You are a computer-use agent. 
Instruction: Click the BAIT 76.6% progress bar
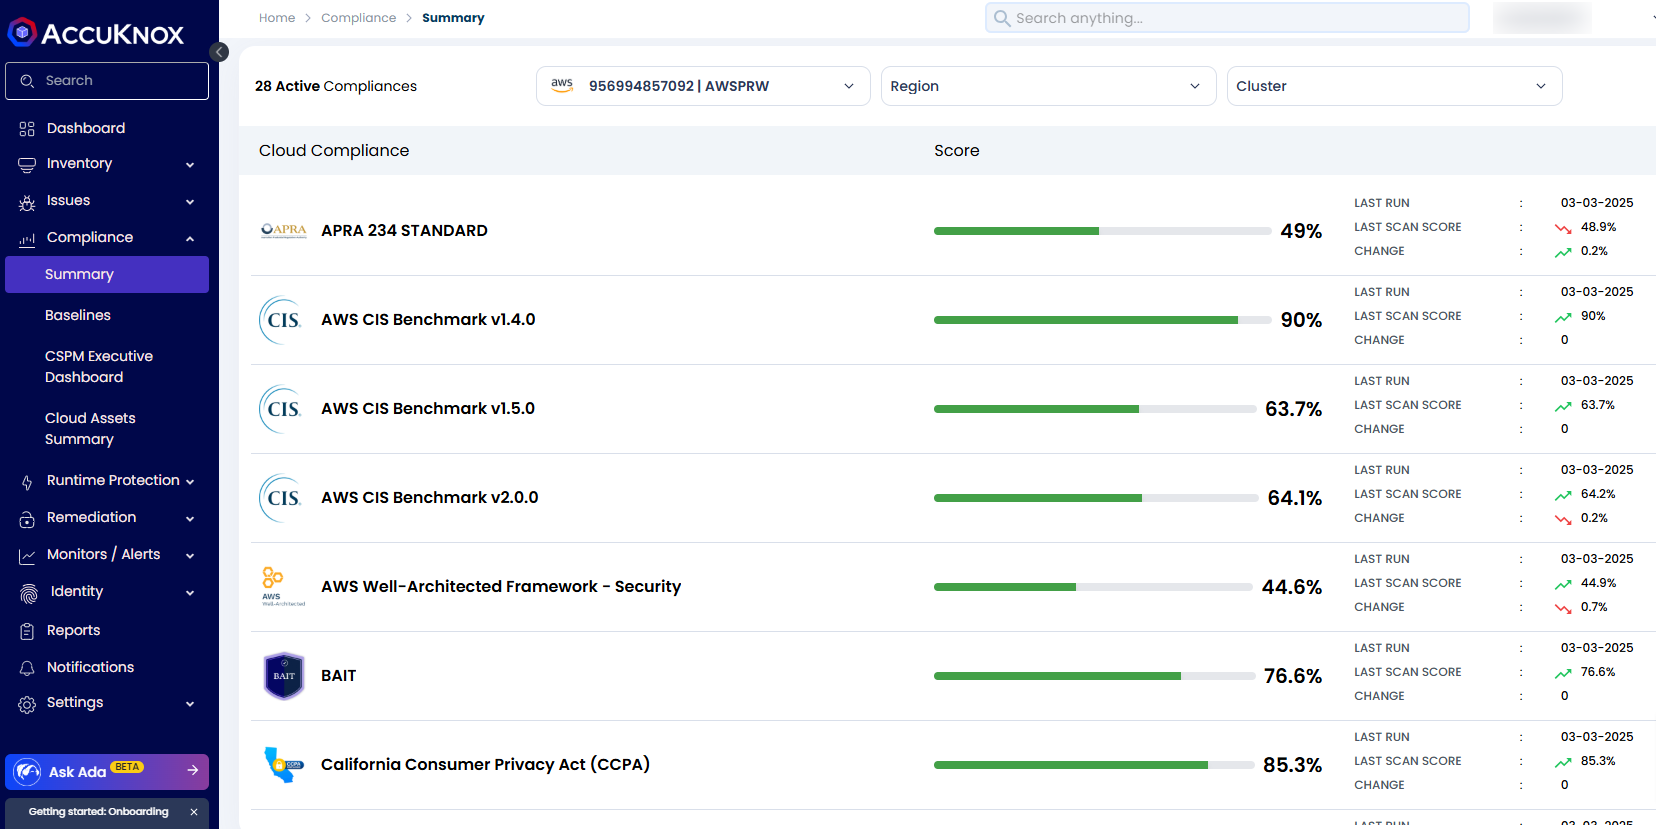(x=1095, y=676)
